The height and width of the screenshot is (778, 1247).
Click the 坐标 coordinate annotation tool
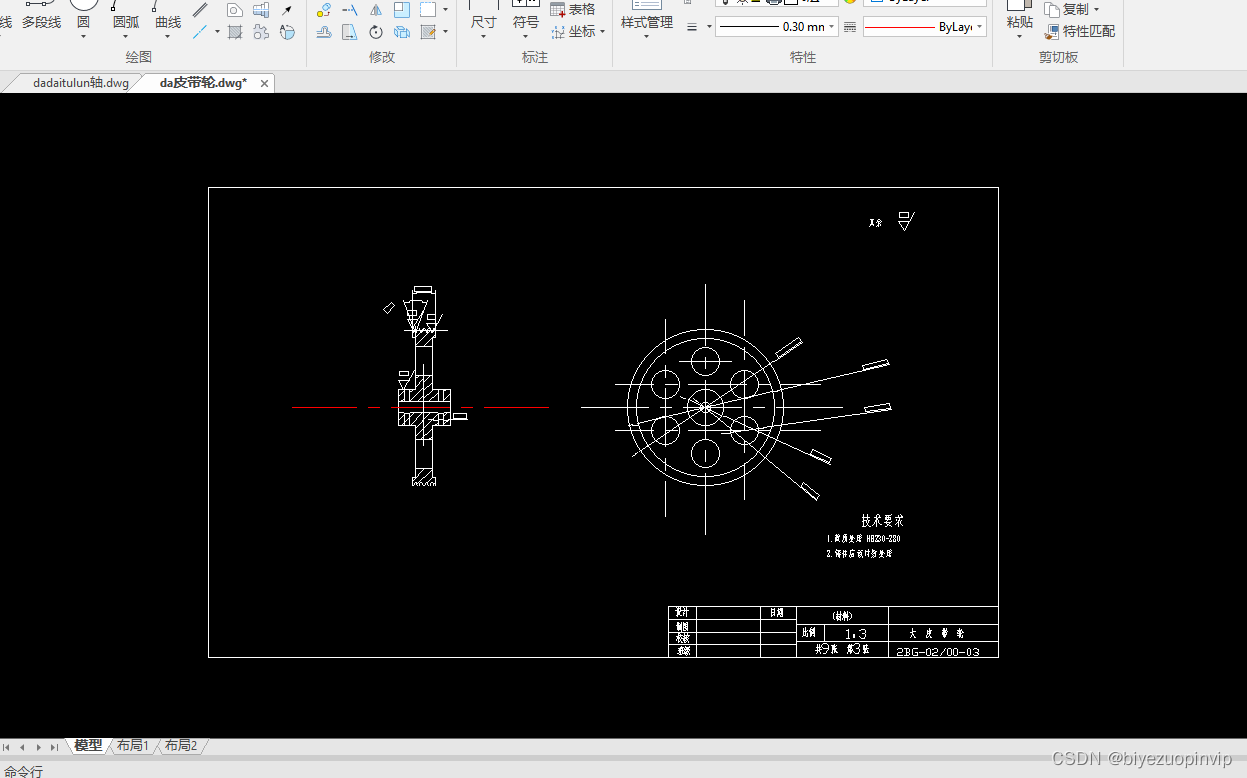click(x=574, y=32)
